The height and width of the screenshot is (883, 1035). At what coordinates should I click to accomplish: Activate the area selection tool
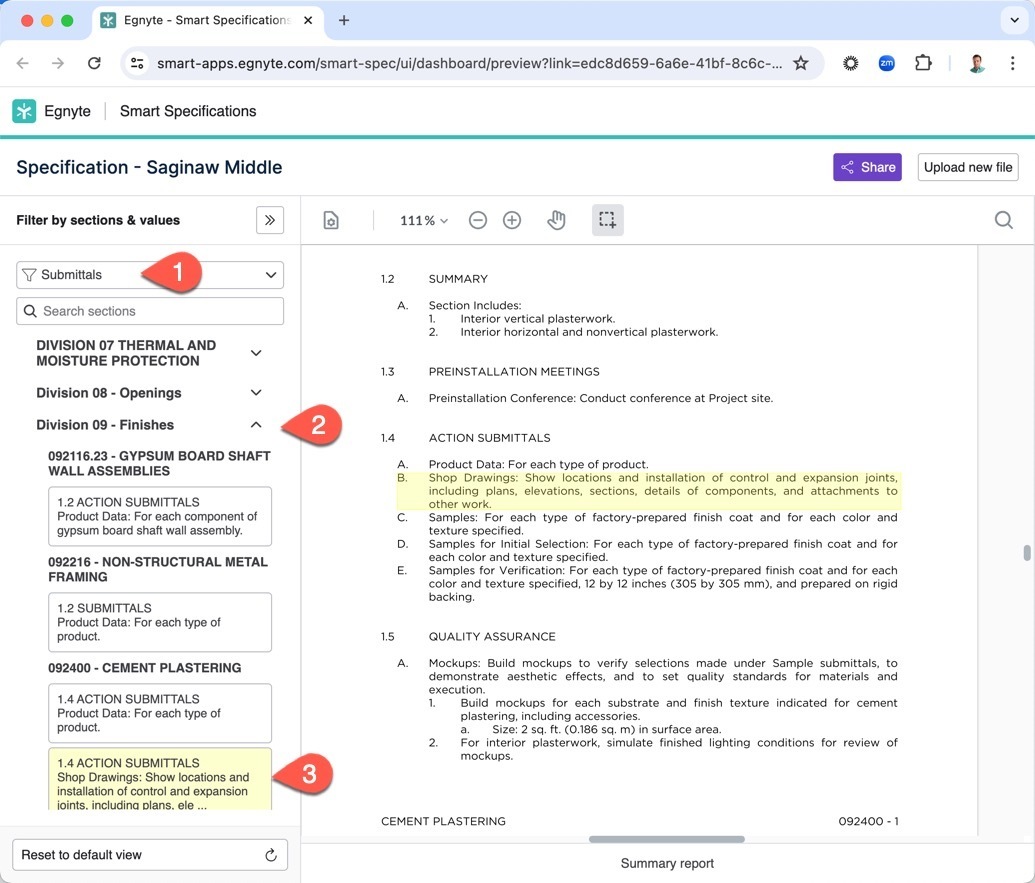(x=607, y=220)
